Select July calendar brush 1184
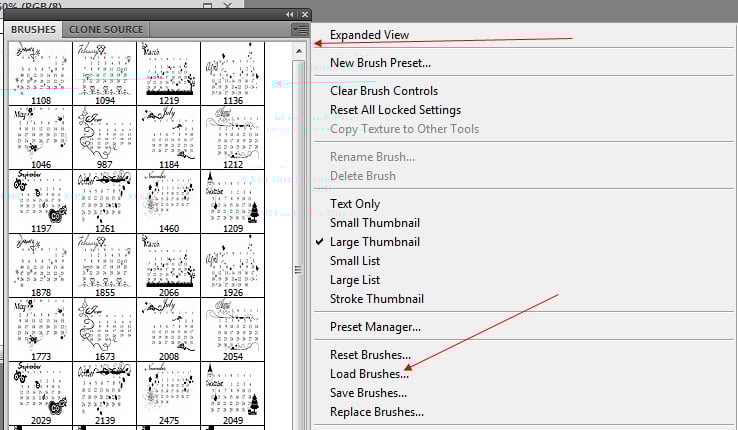Screen dimensions: 738x430 pyautogui.click(x=168, y=137)
